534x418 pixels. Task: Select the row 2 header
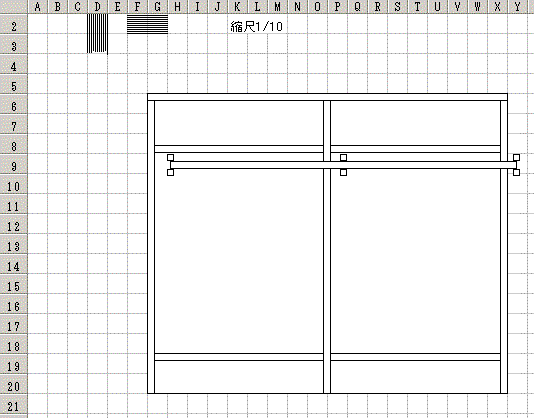point(14,26)
